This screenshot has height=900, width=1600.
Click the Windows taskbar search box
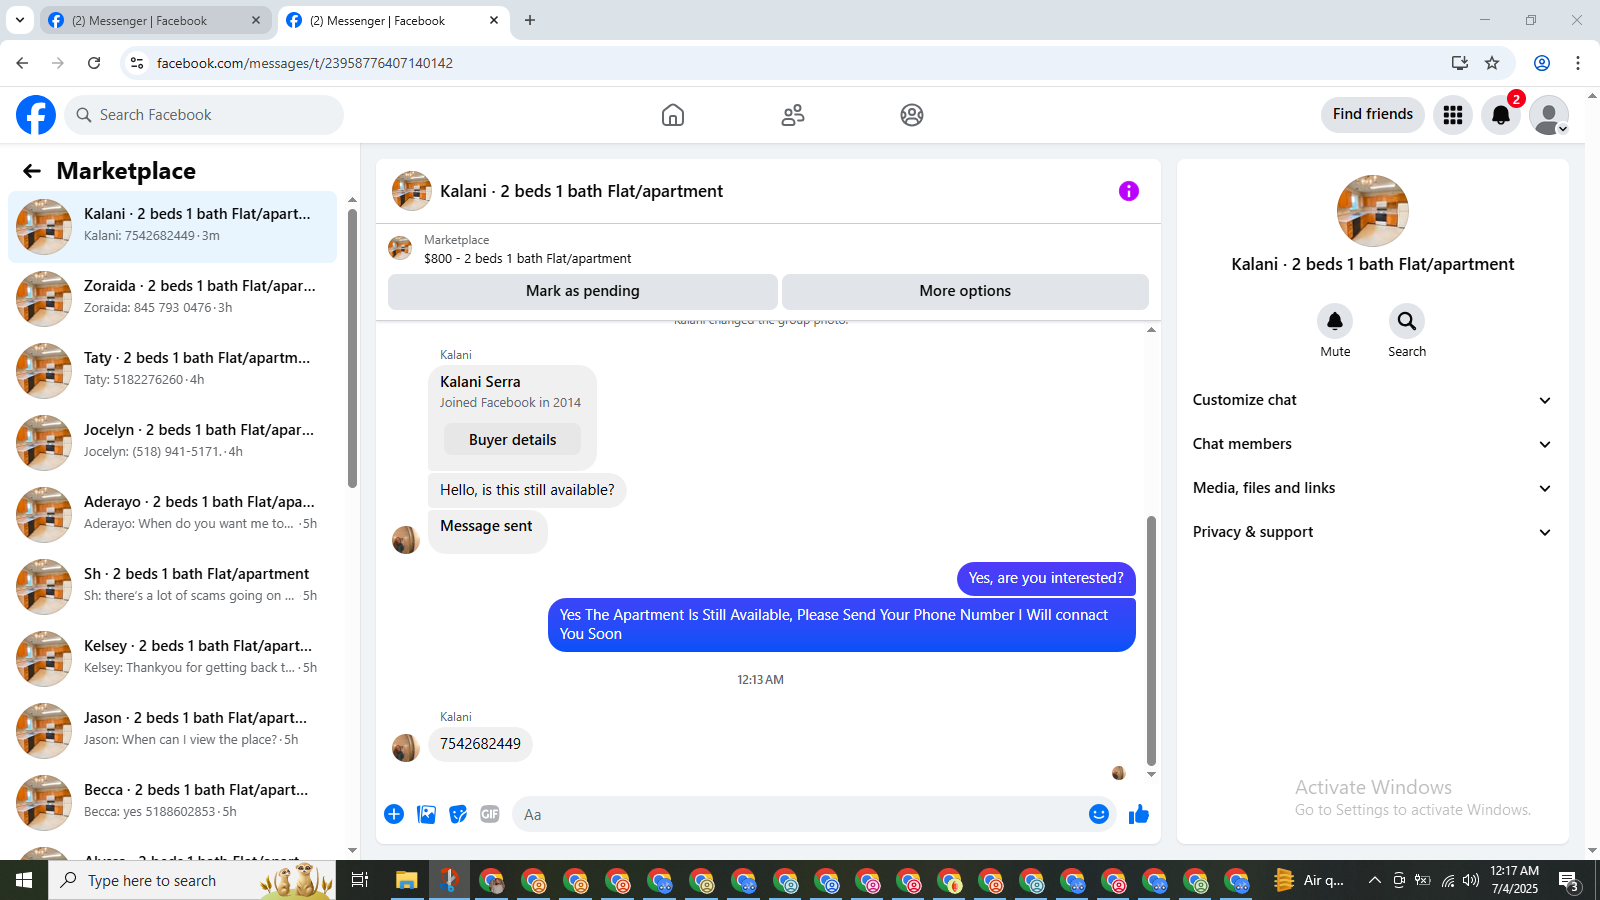point(192,880)
